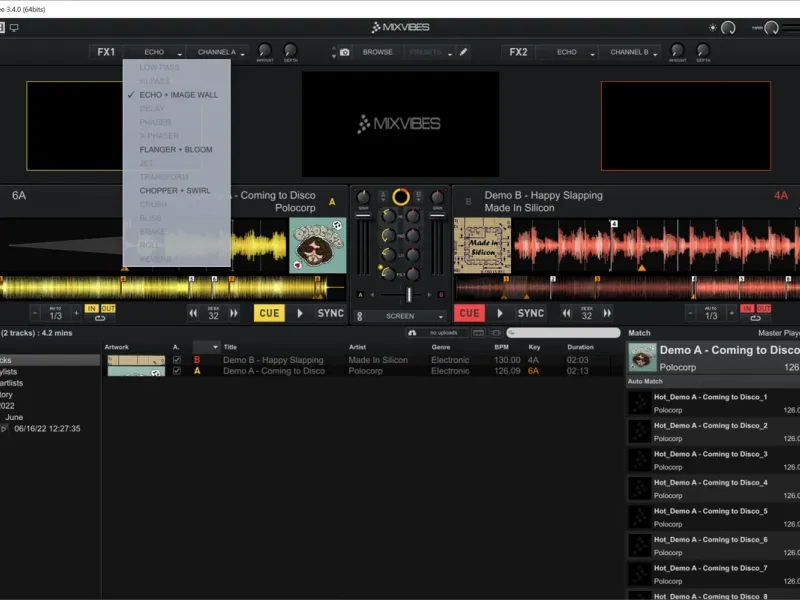
Task: Toggle deck B loop IN point
Action: pyautogui.click(x=747, y=309)
